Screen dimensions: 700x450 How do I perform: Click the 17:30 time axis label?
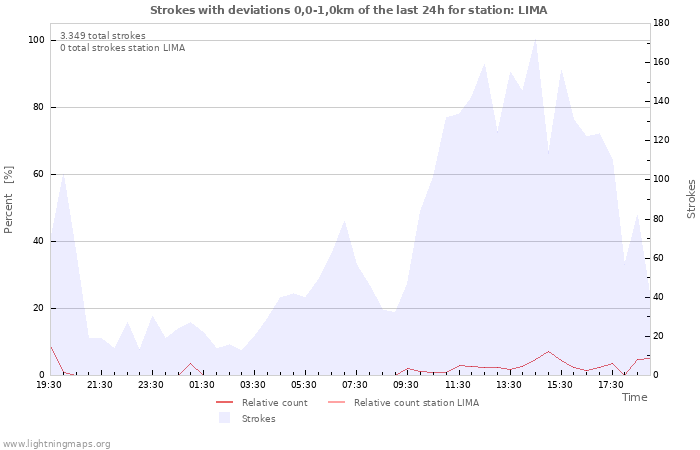tap(611, 385)
